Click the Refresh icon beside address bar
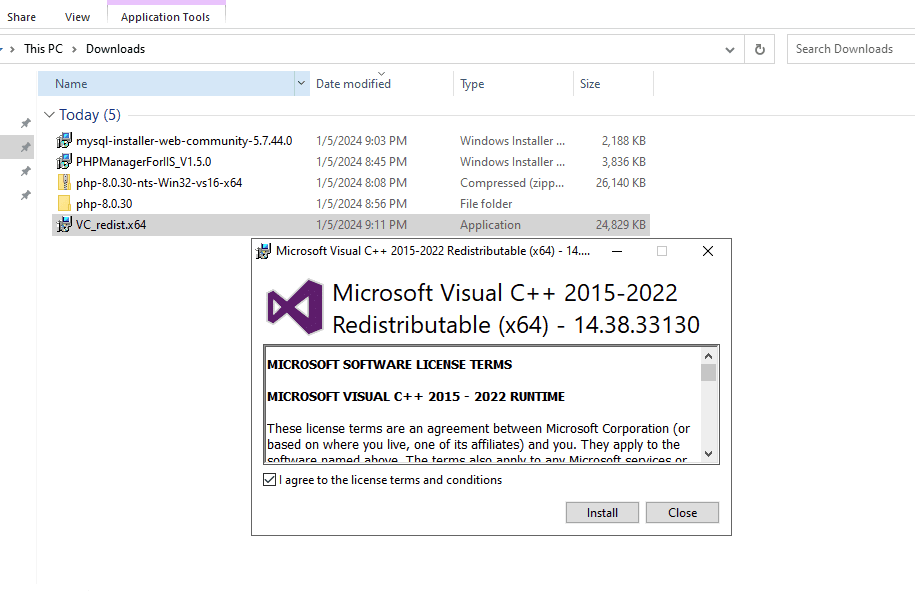Viewport: 915px width, 591px height. point(760,49)
